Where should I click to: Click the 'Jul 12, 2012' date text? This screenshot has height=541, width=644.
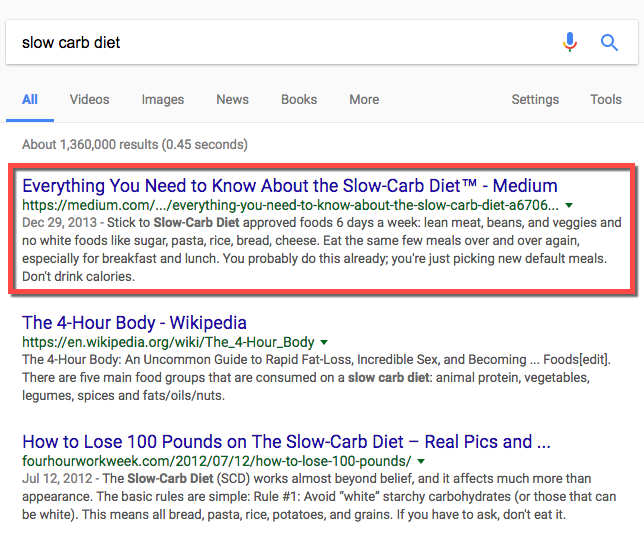click(57, 479)
